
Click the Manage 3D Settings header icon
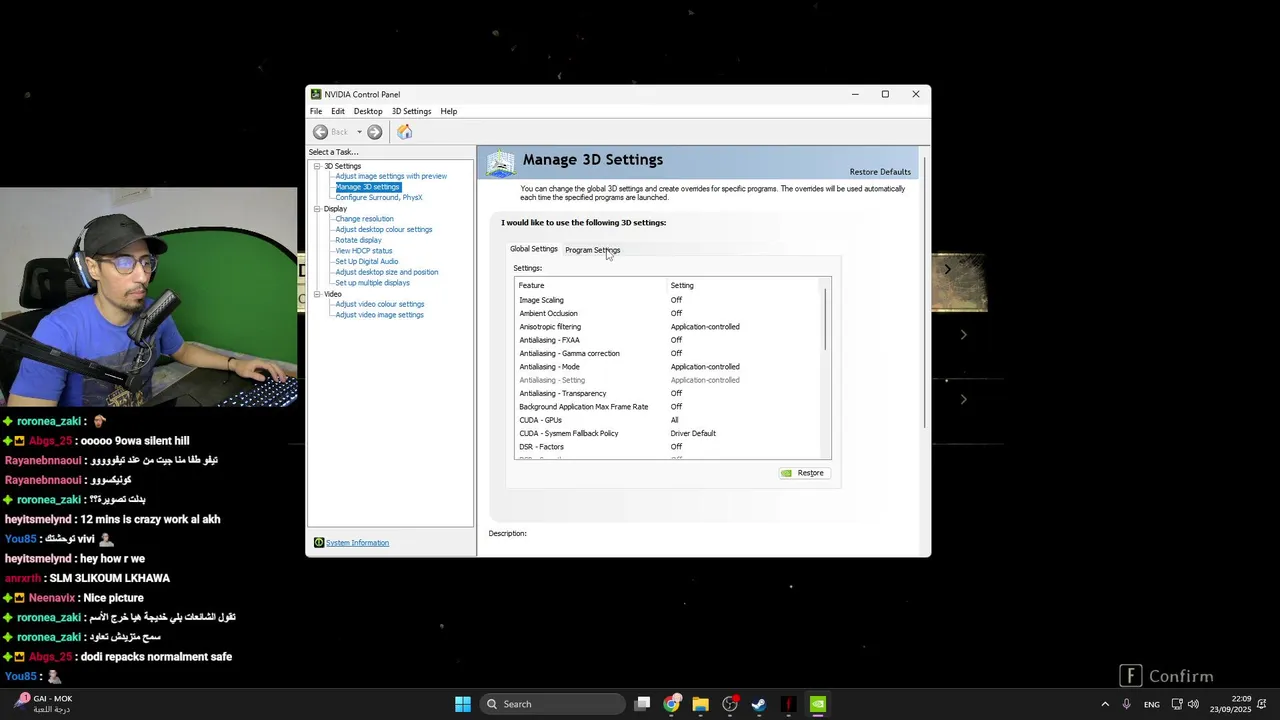501,163
